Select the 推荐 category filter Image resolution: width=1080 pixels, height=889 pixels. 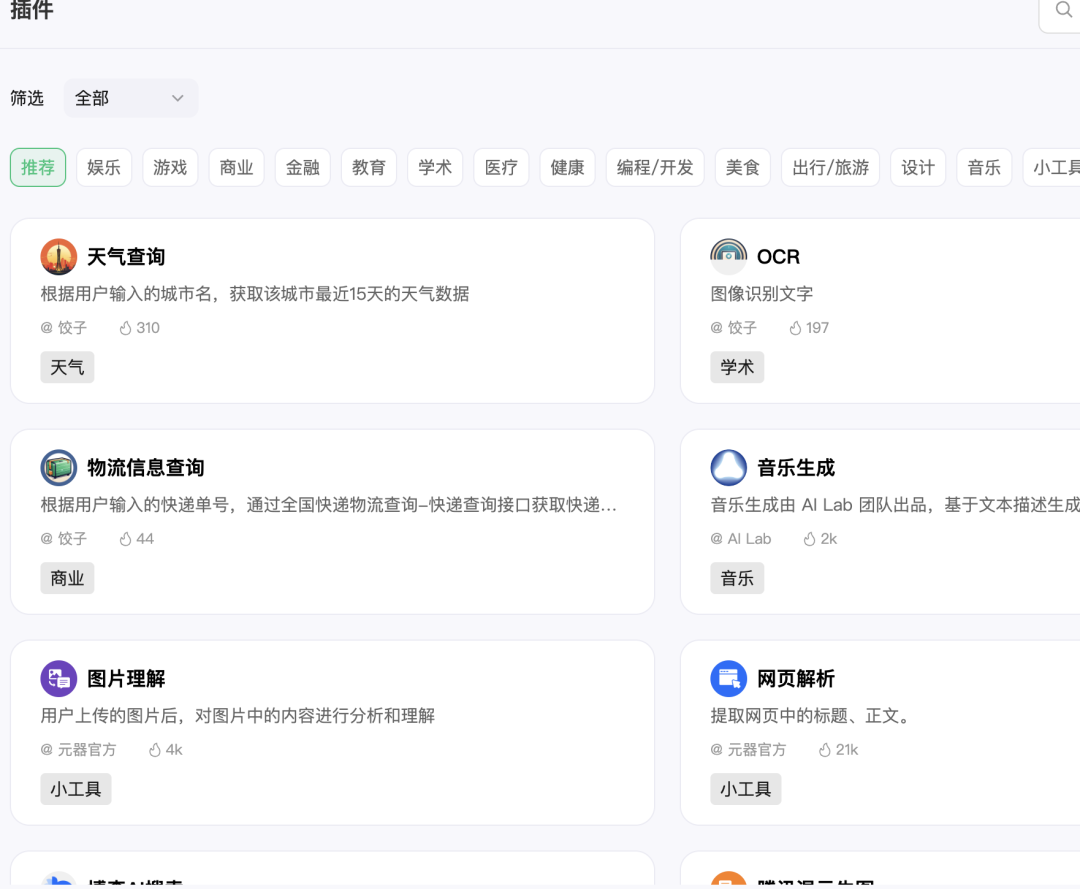coord(37,167)
